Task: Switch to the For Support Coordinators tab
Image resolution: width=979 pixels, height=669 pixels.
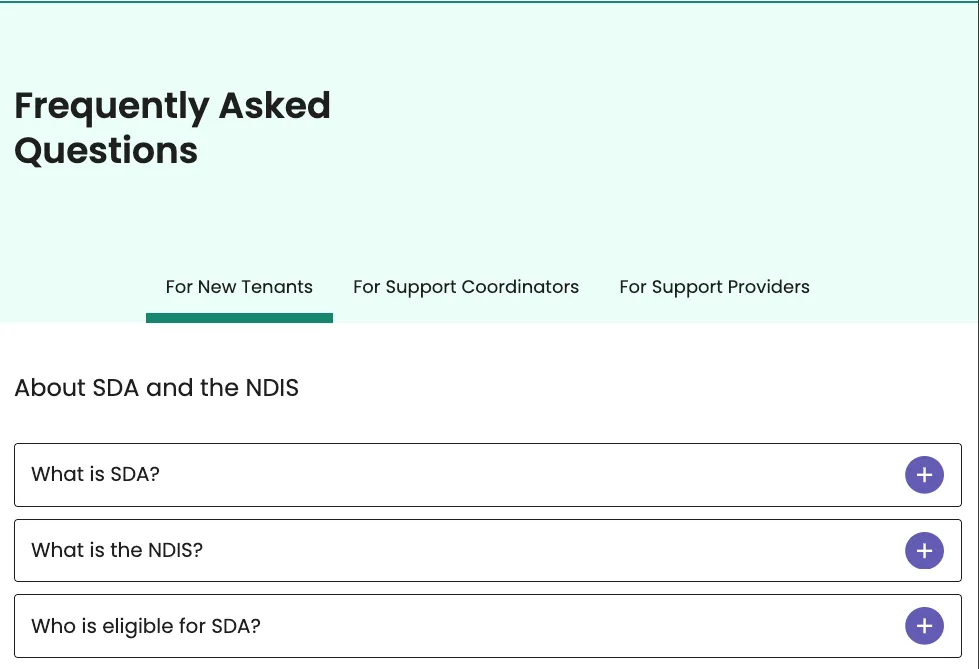Action: click(466, 287)
